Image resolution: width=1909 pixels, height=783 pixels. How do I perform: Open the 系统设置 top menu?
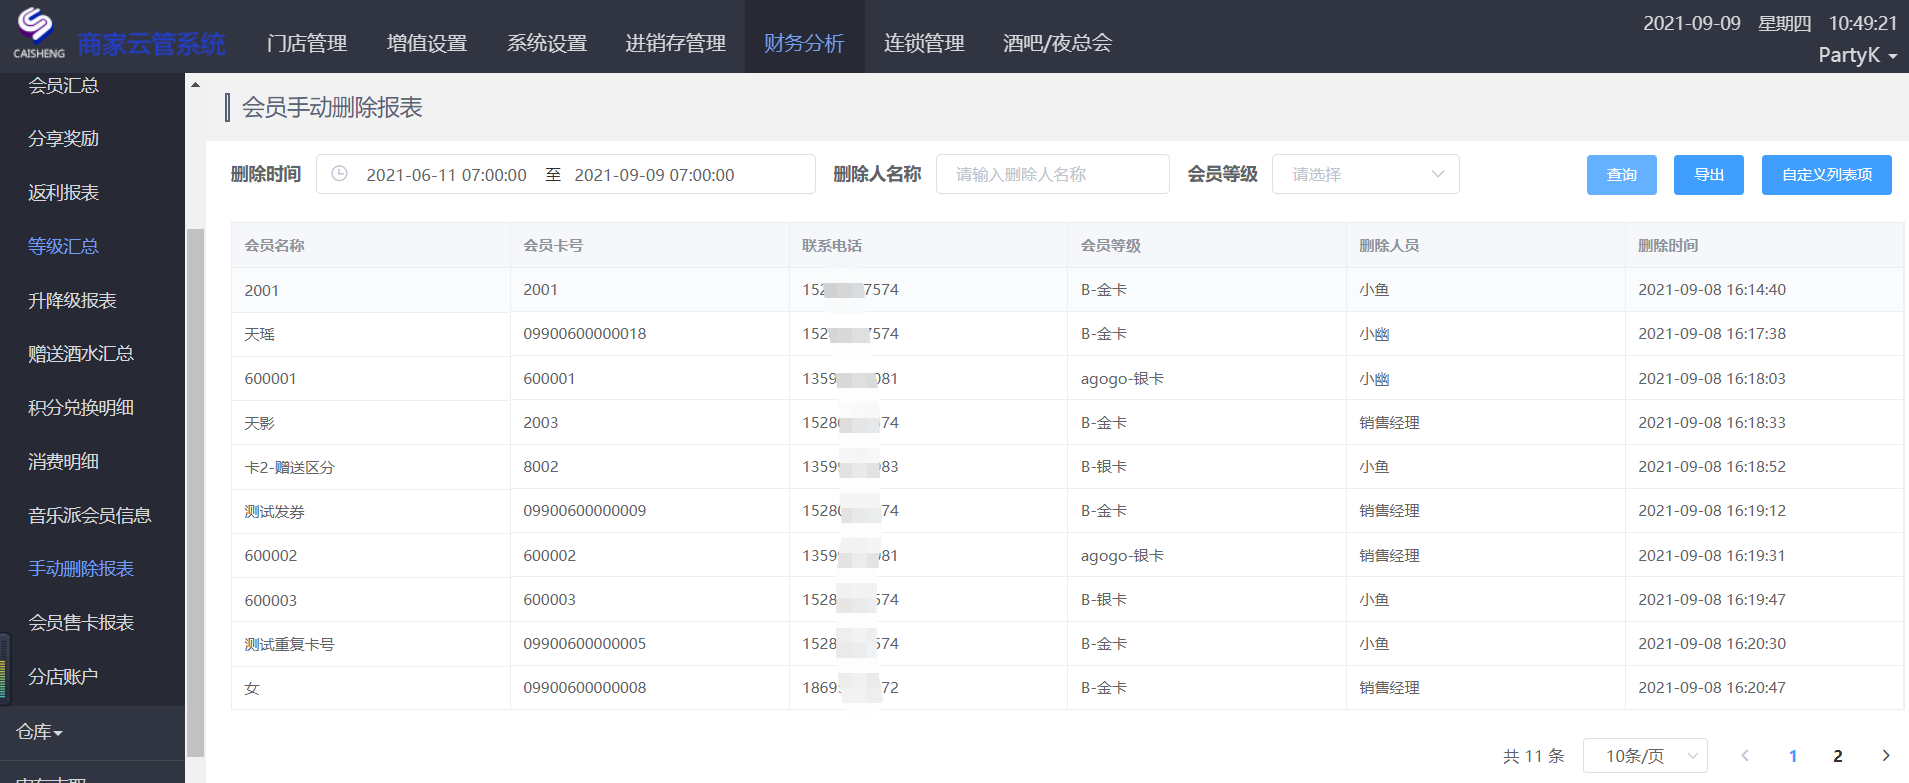coord(547,43)
